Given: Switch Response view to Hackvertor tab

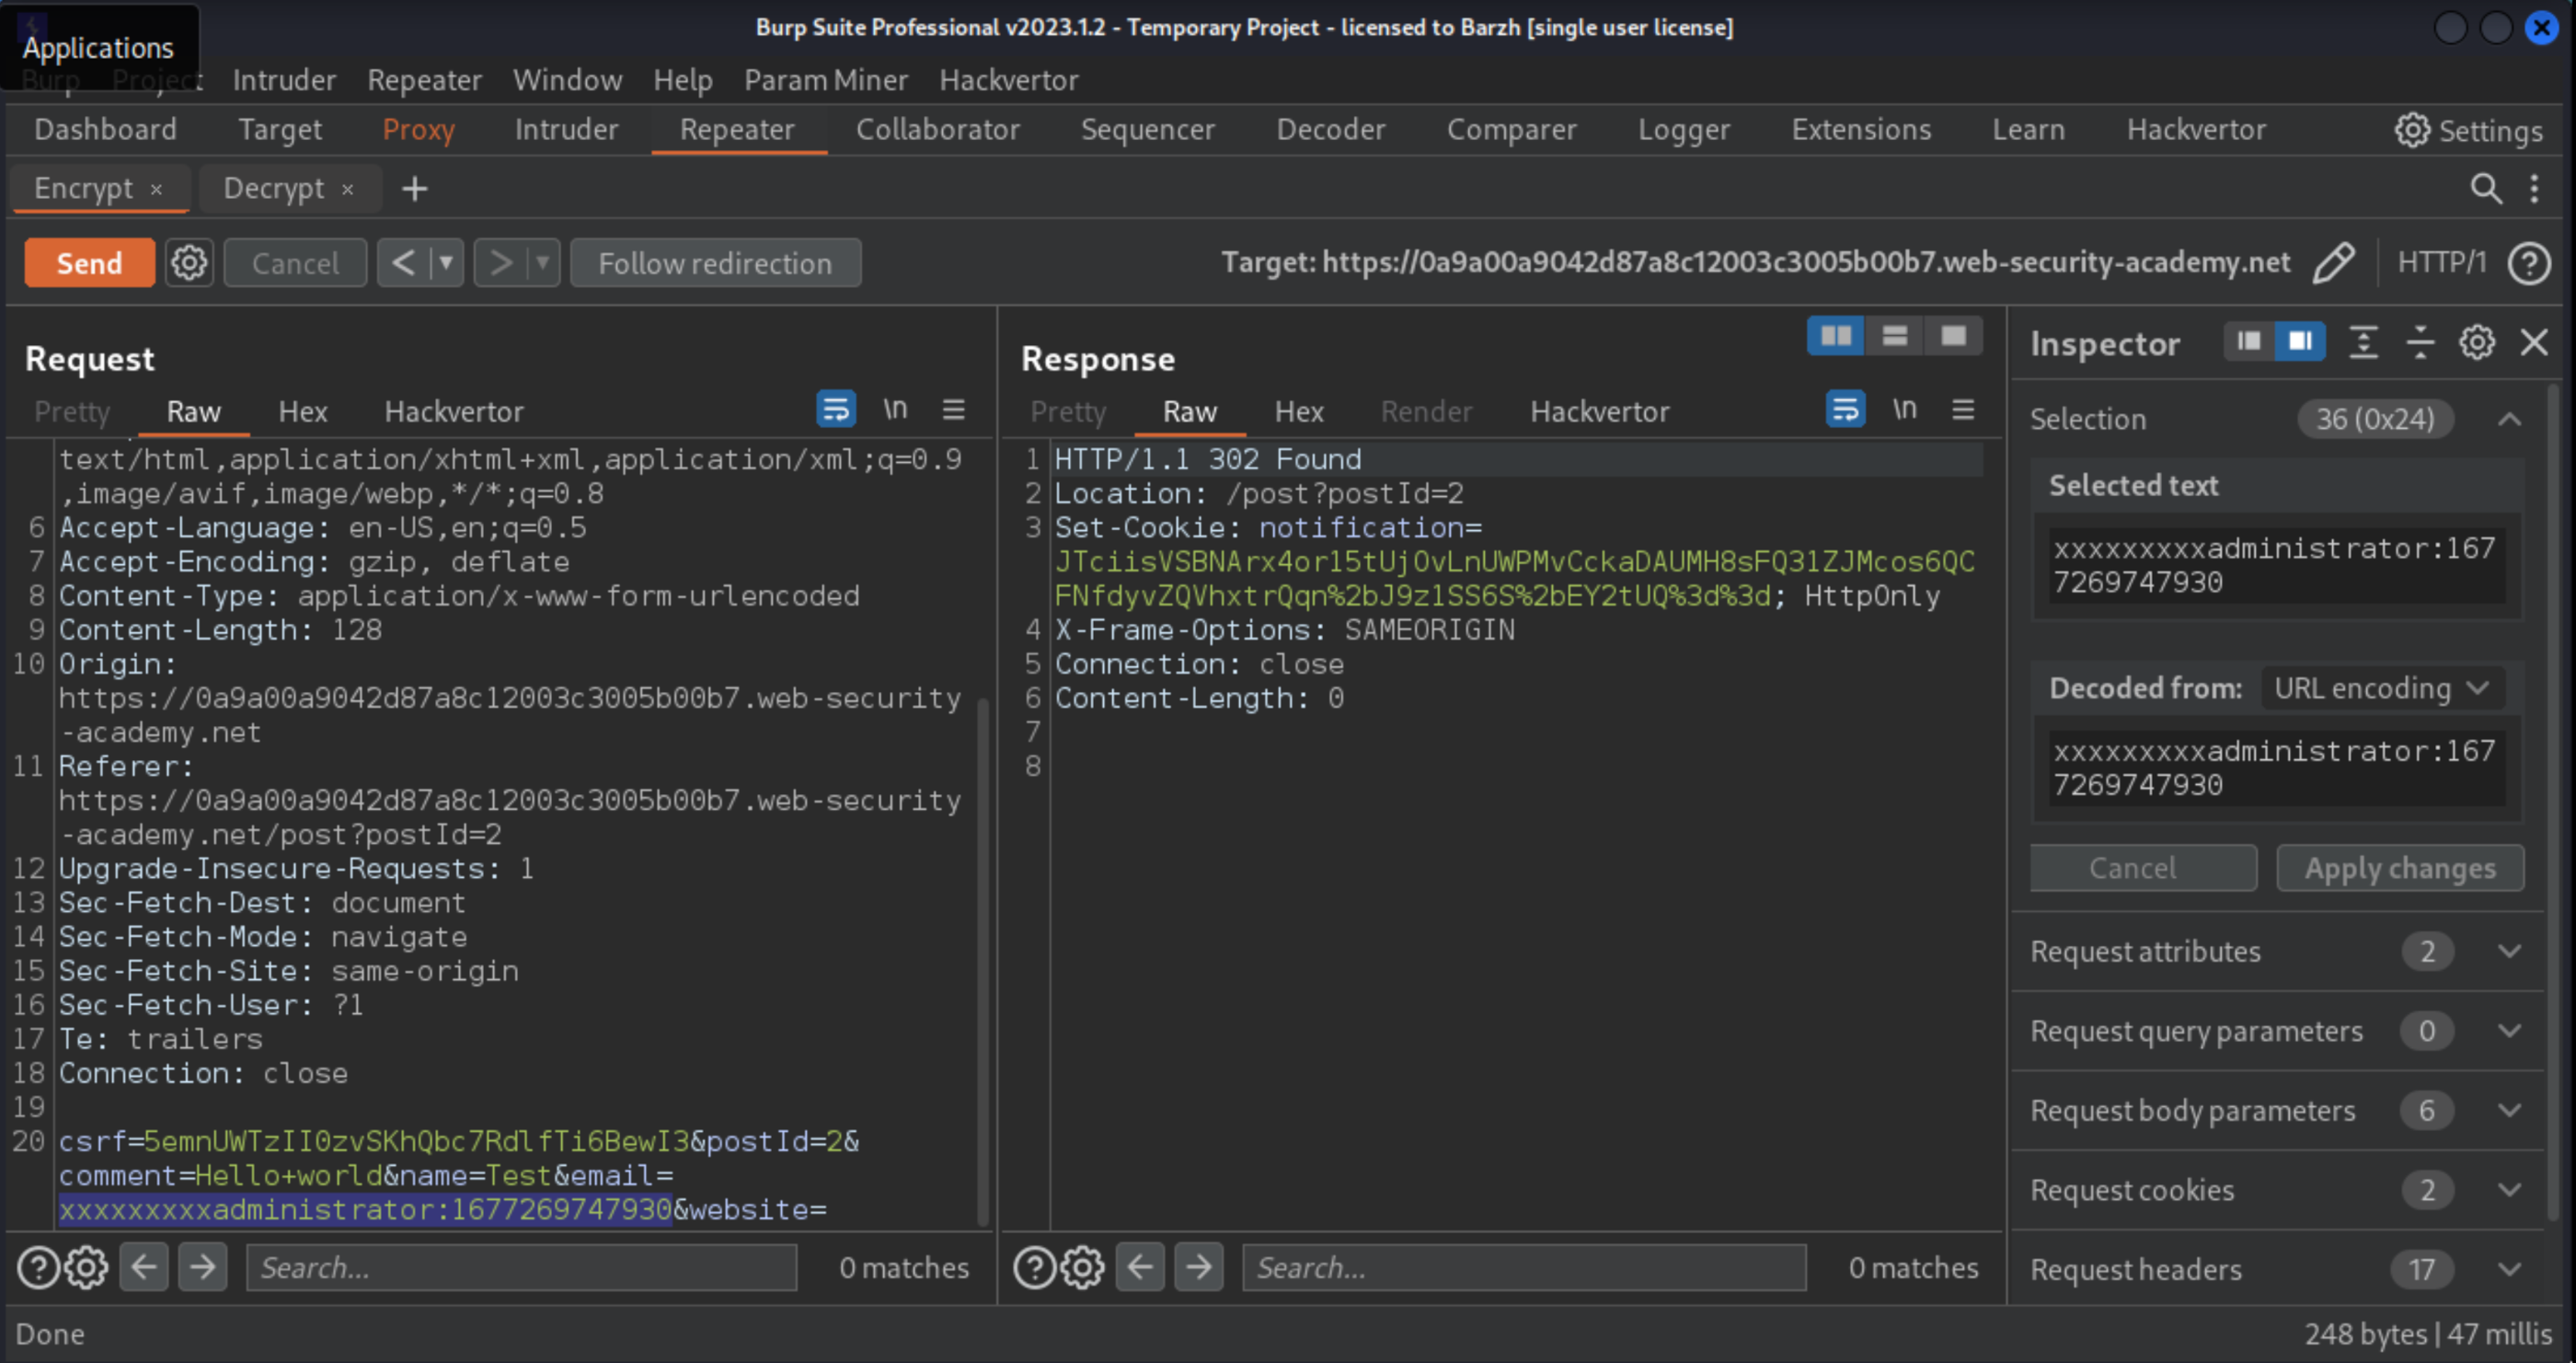Looking at the screenshot, I should [x=1599, y=412].
